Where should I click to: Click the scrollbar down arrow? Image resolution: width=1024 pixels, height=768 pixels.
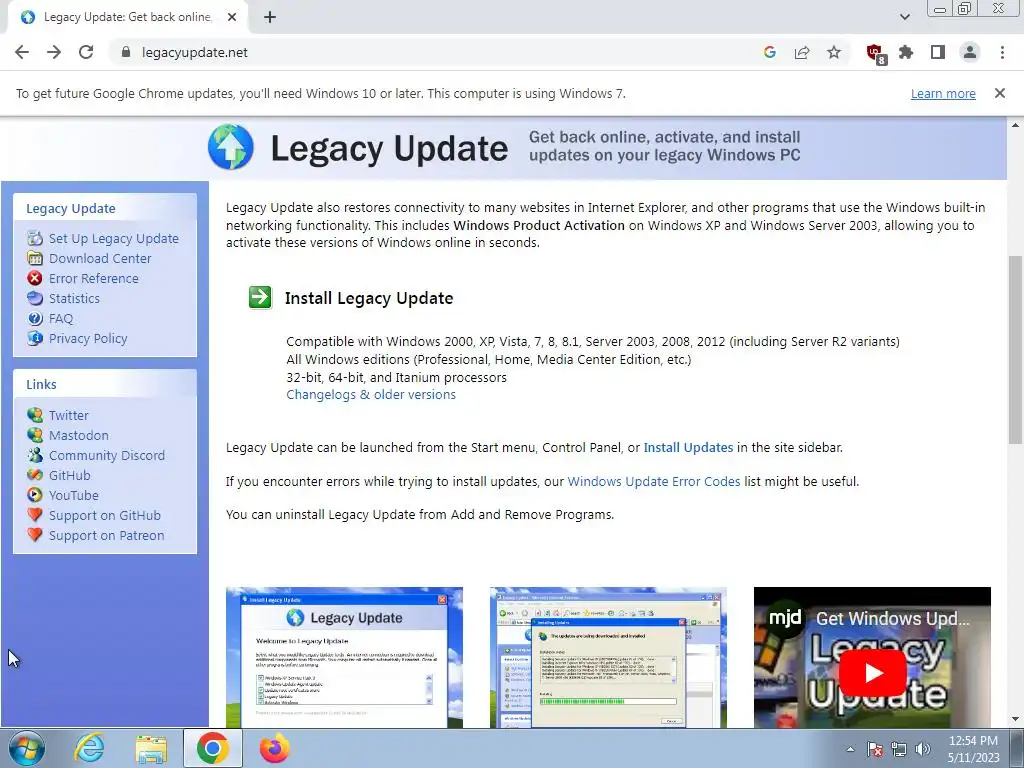pyautogui.click(x=1015, y=720)
